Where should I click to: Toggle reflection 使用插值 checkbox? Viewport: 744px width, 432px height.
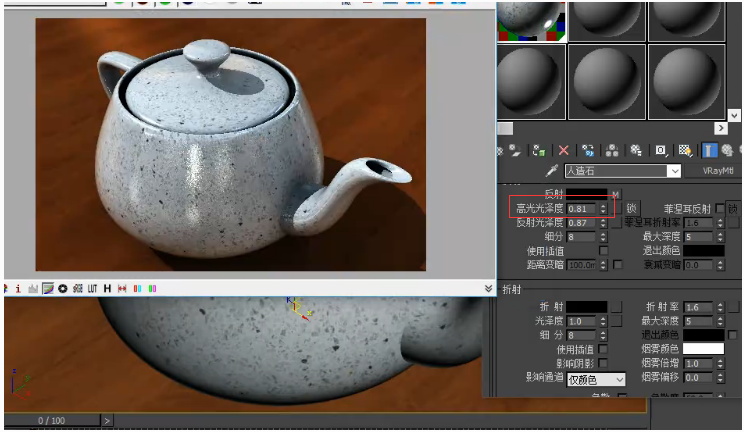tap(604, 250)
